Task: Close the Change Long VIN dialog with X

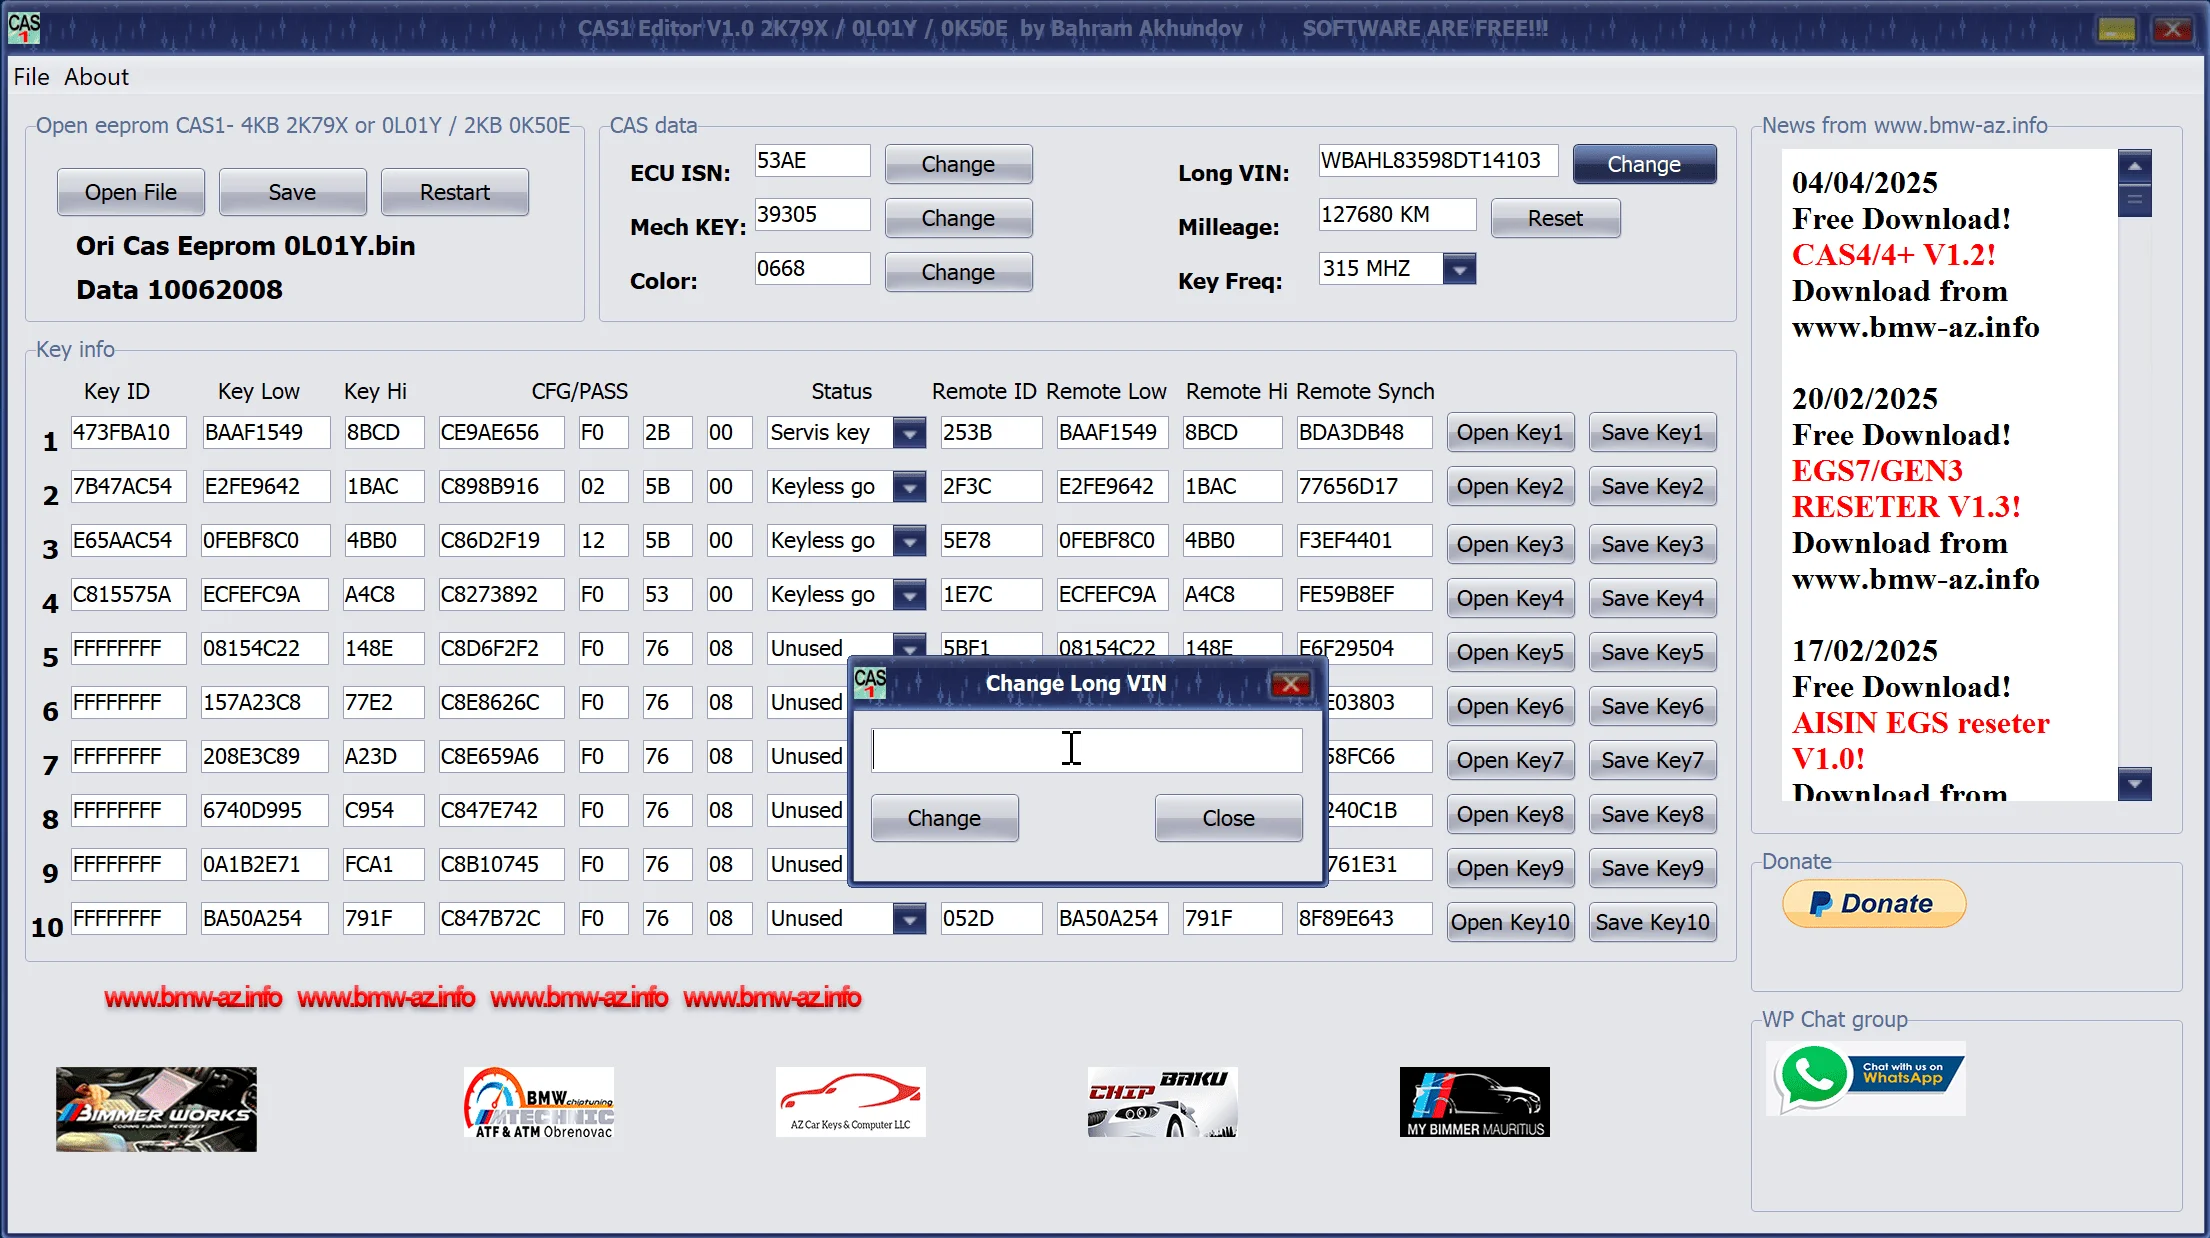Action: pos(1291,684)
